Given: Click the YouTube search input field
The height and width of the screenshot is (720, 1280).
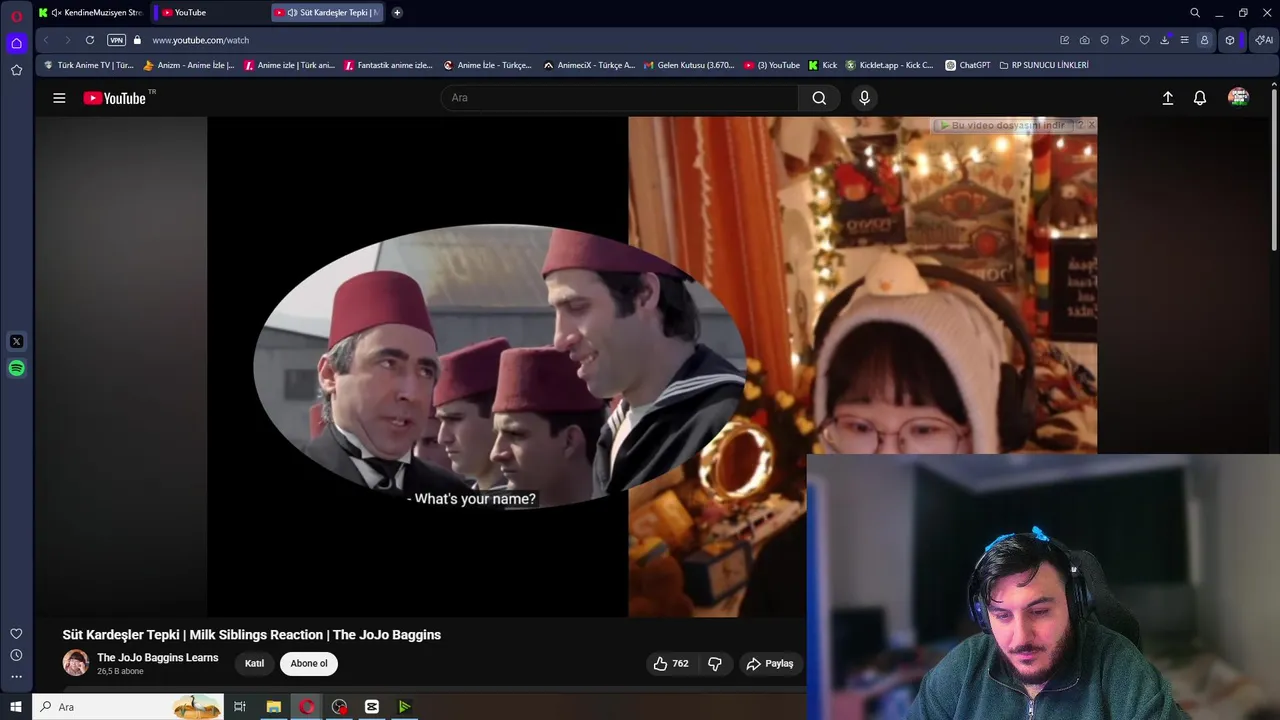Looking at the screenshot, I should pos(619,98).
